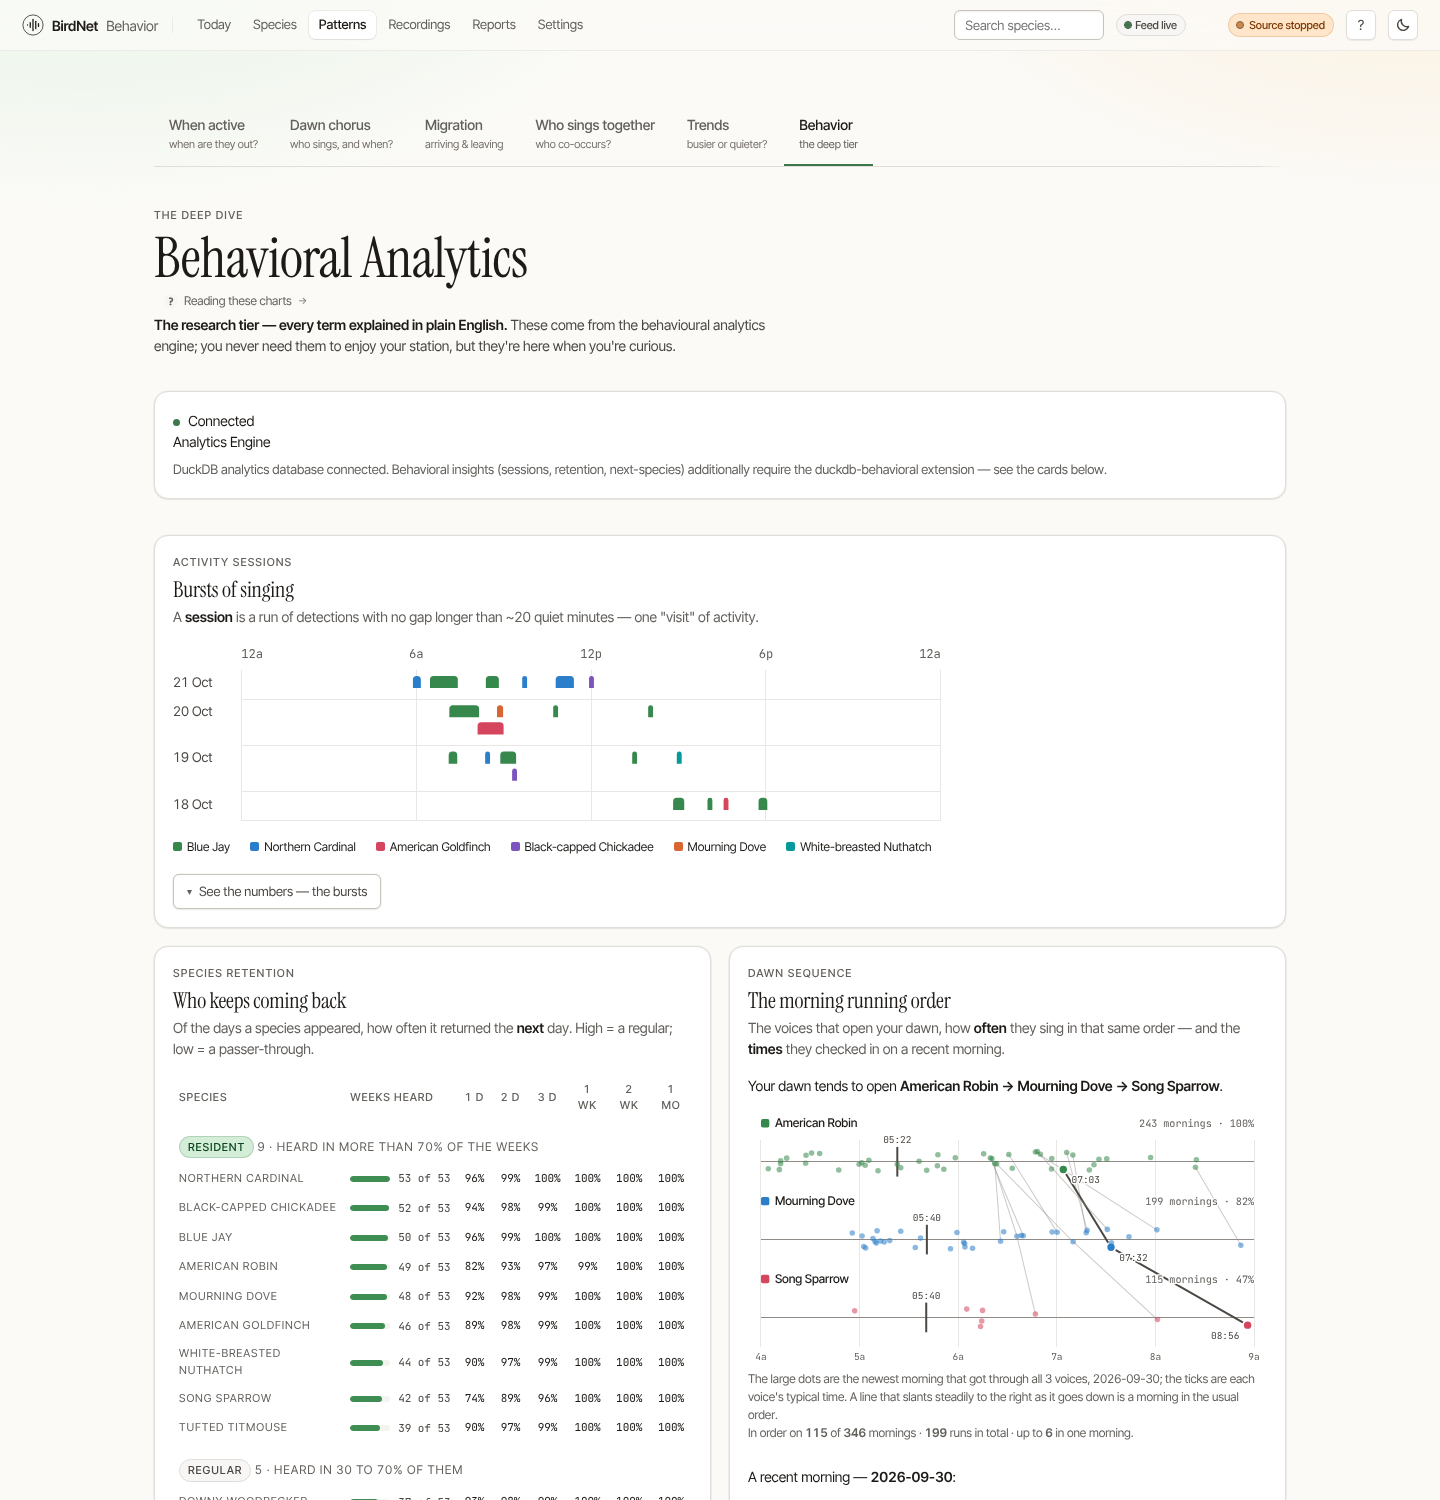The height and width of the screenshot is (1500, 1440).
Task: Open the Recordings nav item
Action: tap(419, 25)
